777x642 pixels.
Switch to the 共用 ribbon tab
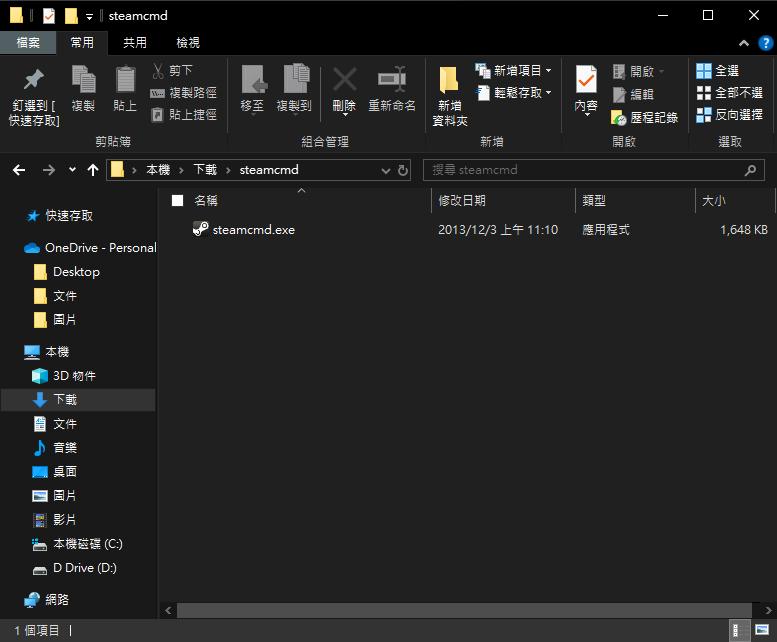point(135,43)
